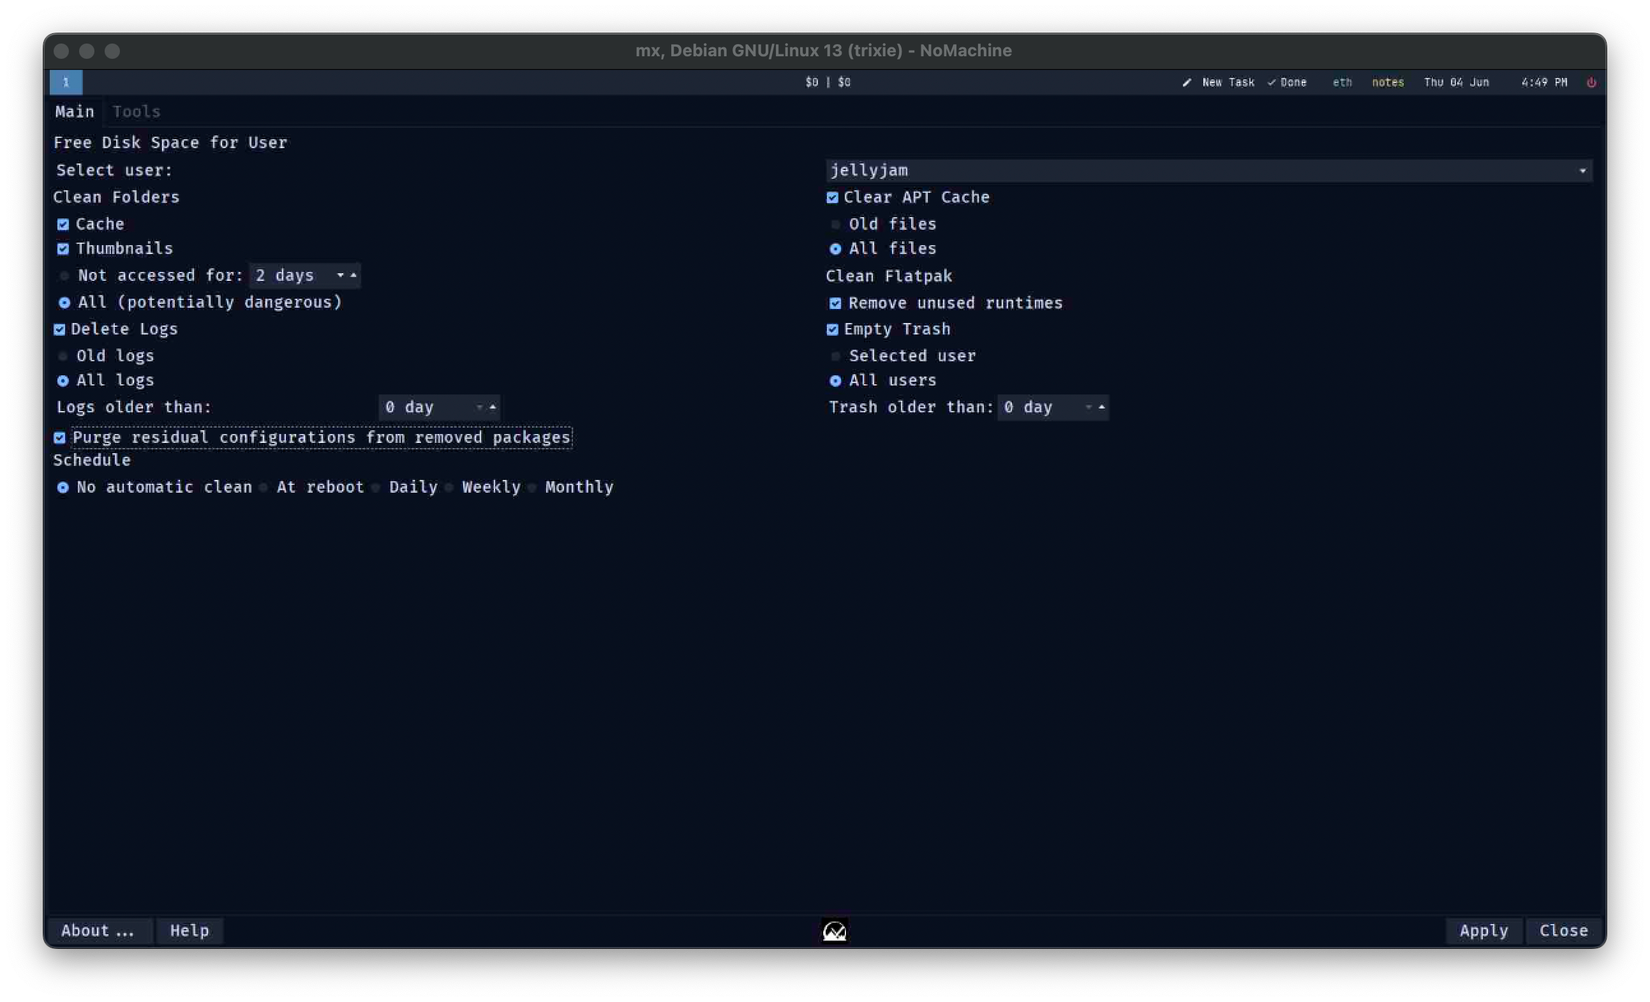Switch to the Tools tab
Viewport: 1650px width, 1002px height.
tap(136, 112)
